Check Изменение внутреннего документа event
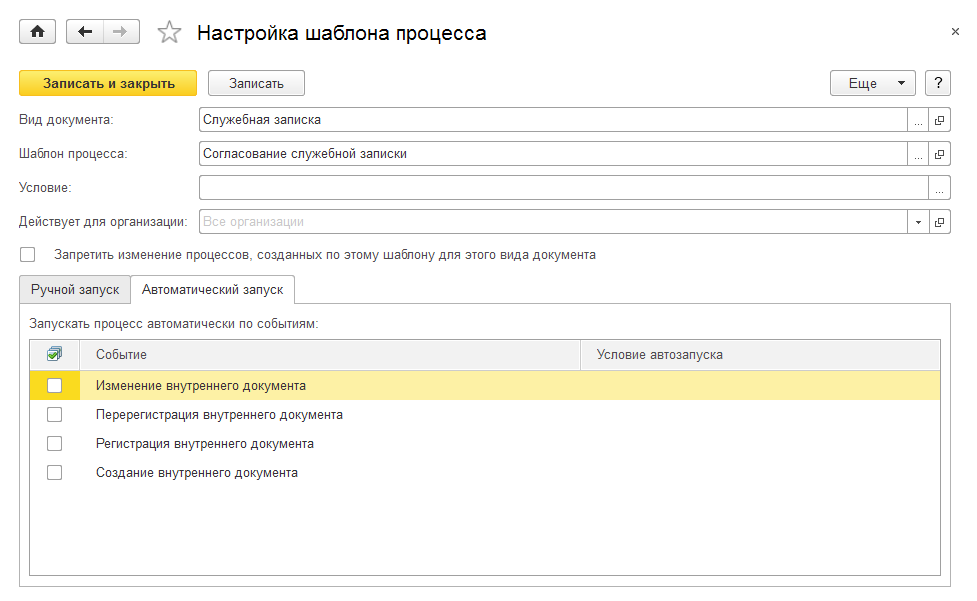This screenshot has width=977, height=601. point(54,385)
